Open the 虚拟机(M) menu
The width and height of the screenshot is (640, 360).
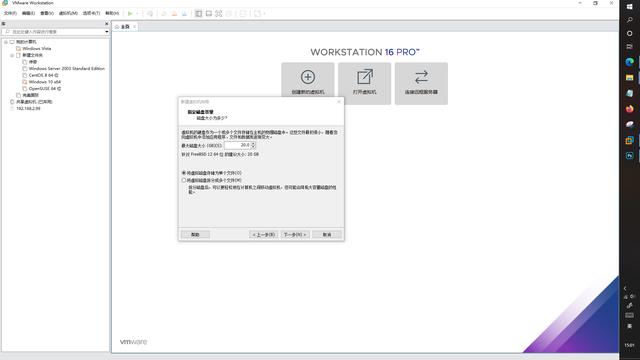pos(68,13)
